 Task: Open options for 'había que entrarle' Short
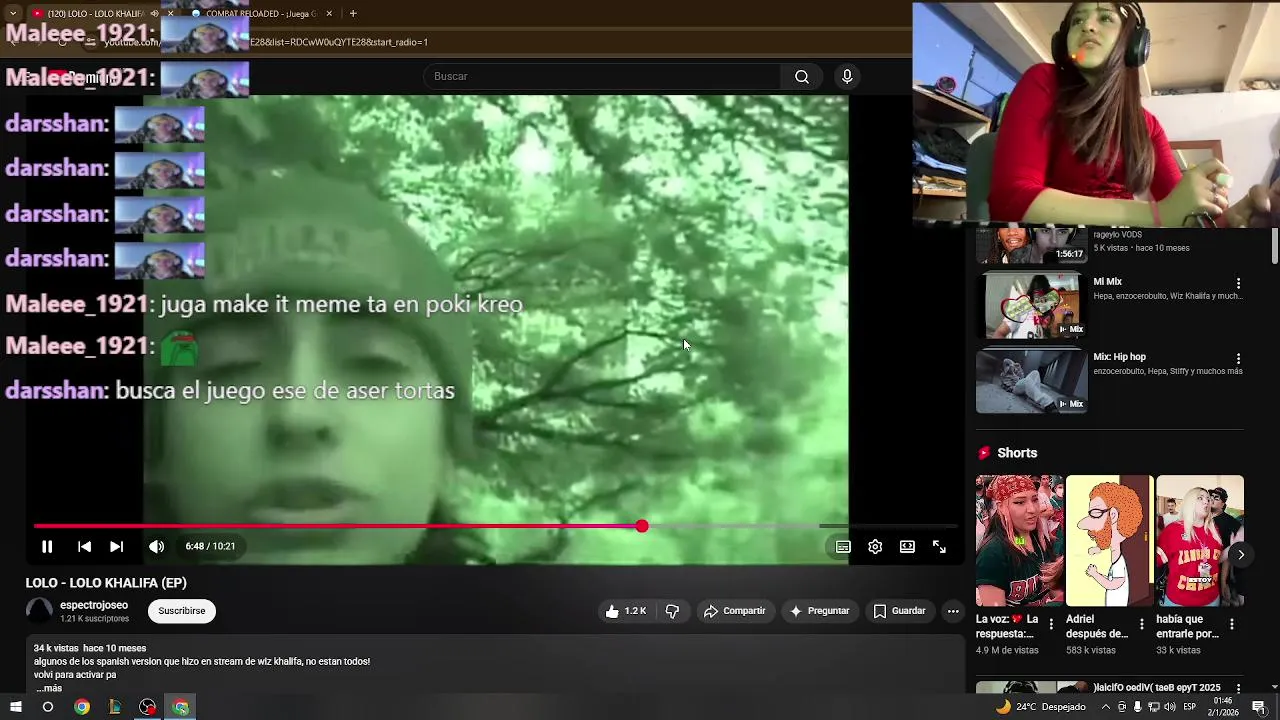pos(1231,624)
